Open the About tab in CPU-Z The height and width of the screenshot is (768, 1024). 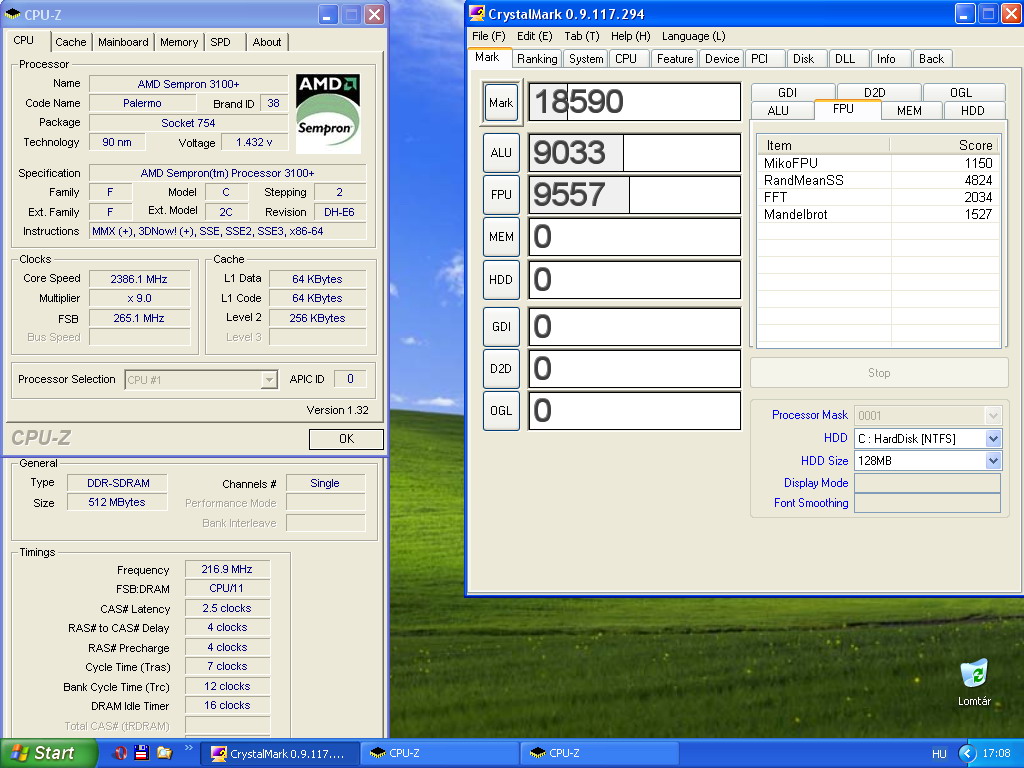tap(267, 42)
